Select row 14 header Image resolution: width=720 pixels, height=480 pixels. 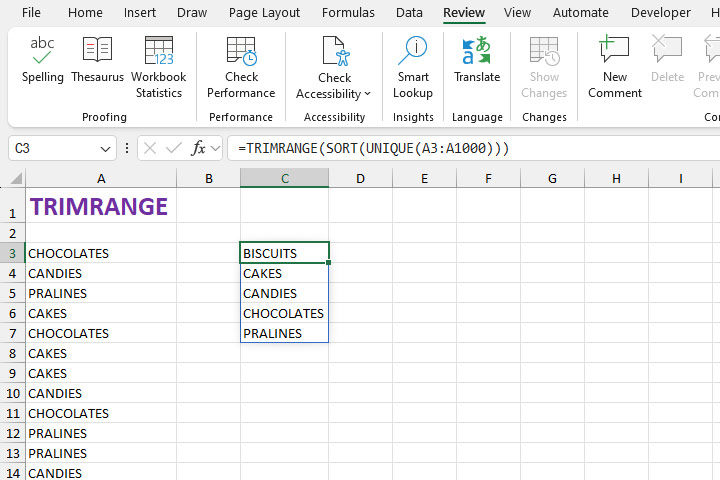[12, 472]
